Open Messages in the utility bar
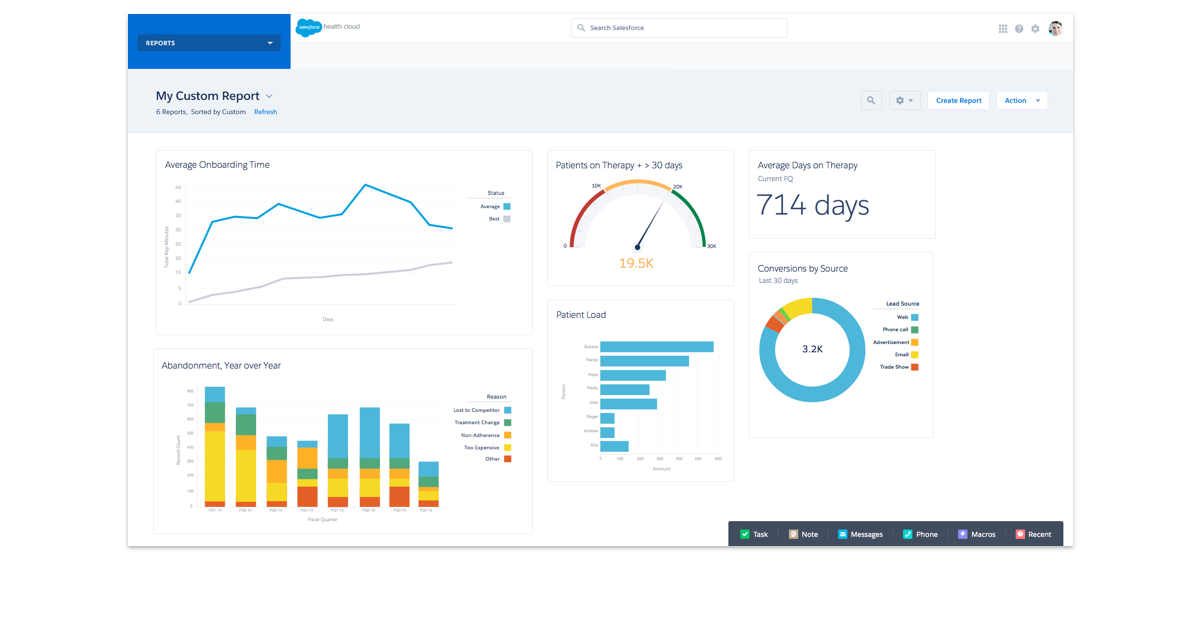 coord(860,534)
